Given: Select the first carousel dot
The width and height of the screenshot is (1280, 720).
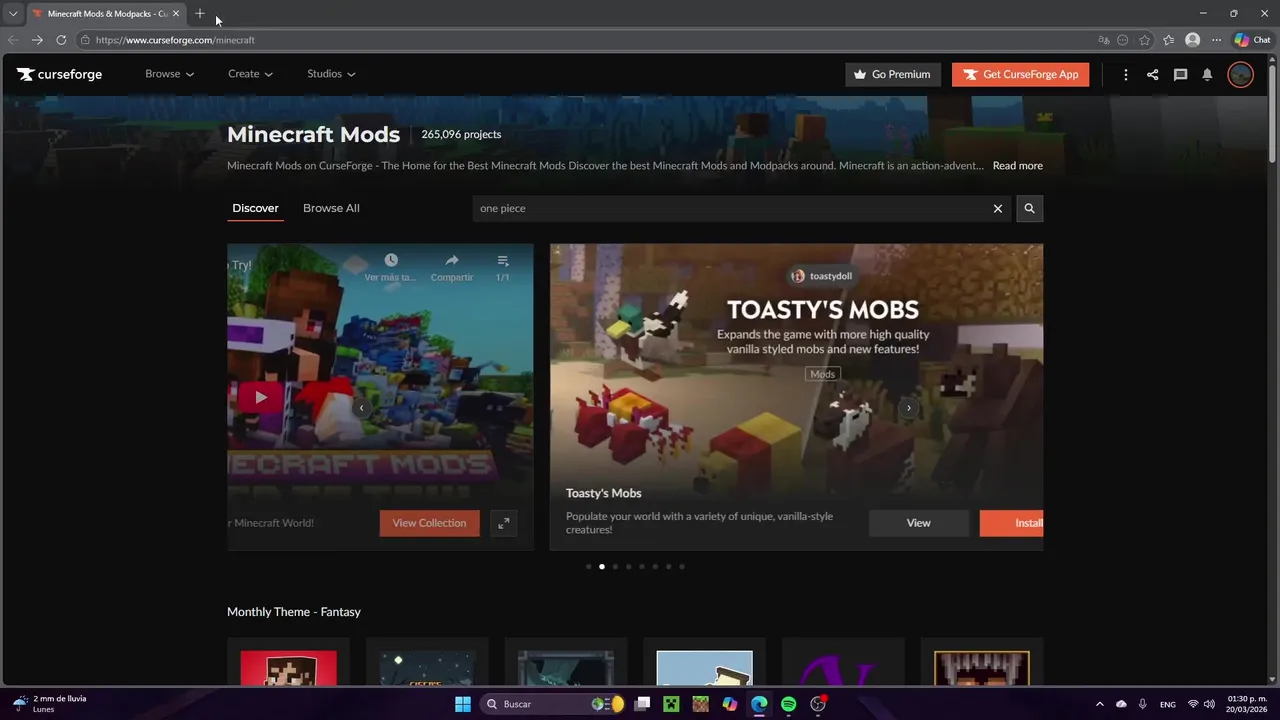Looking at the screenshot, I should click(x=588, y=567).
